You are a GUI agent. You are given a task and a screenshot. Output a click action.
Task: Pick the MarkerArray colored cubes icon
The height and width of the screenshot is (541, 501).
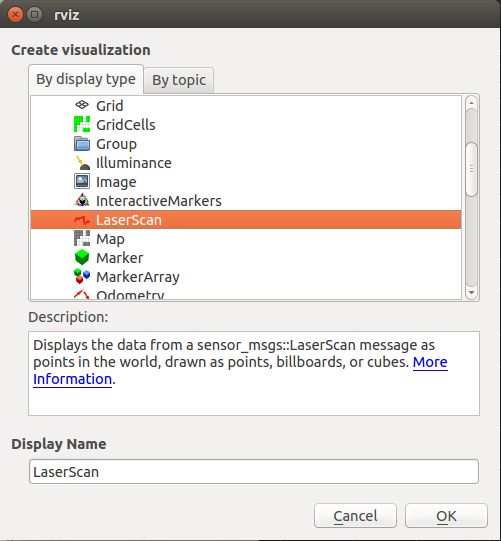(x=82, y=276)
